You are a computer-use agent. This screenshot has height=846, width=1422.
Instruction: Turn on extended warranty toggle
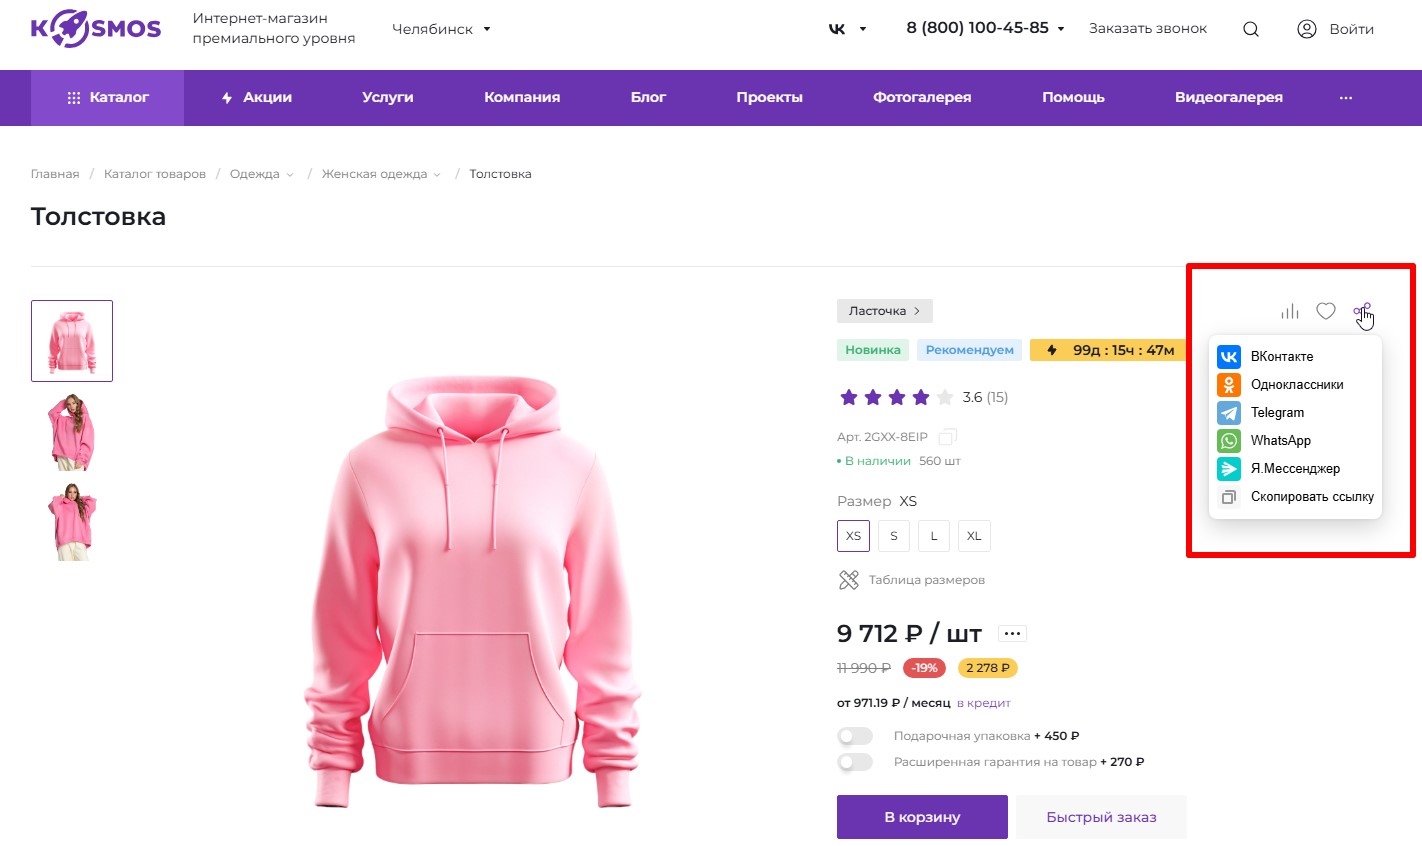(855, 762)
